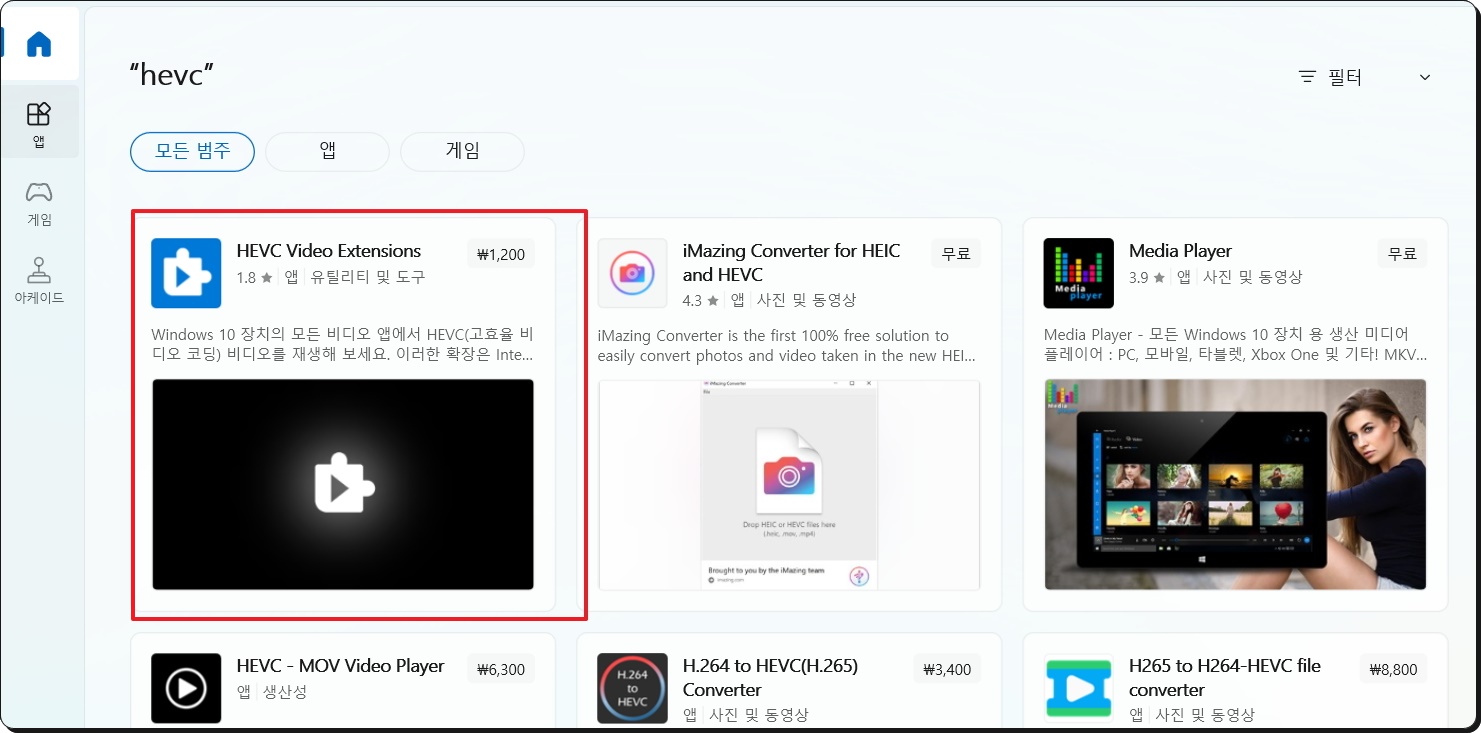Click the 필터 filter lines icon
Image resolution: width=1481 pixels, height=733 pixels.
[1307, 77]
